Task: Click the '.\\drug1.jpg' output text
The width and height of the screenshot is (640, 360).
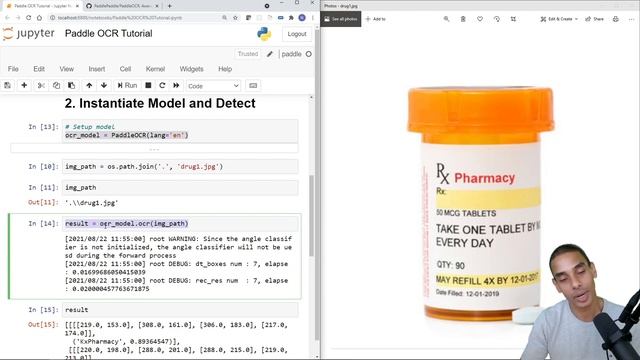Action: pos(91,202)
